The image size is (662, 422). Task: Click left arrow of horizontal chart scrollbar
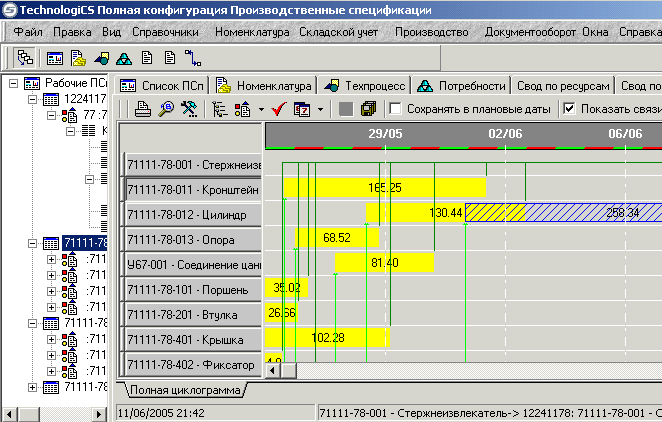[273, 371]
